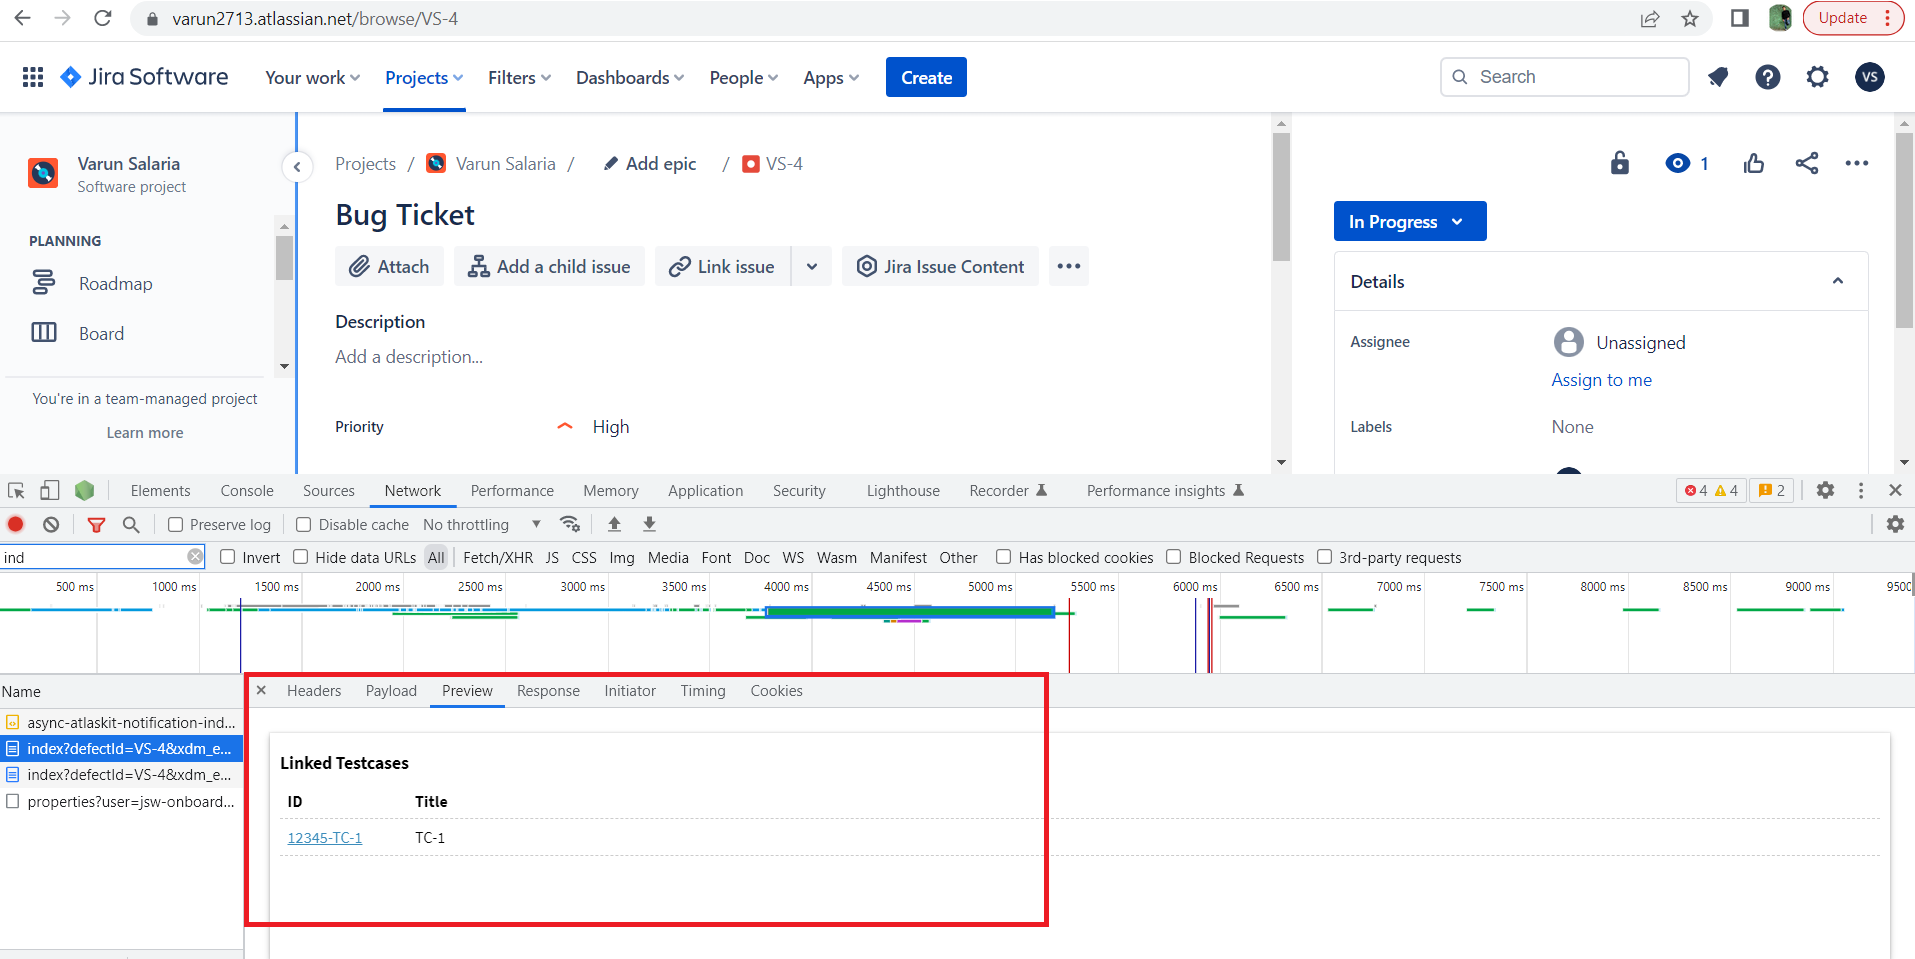Vote for issue with thumbs-up icon
The width and height of the screenshot is (1915, 959).
coord(1754,163)
